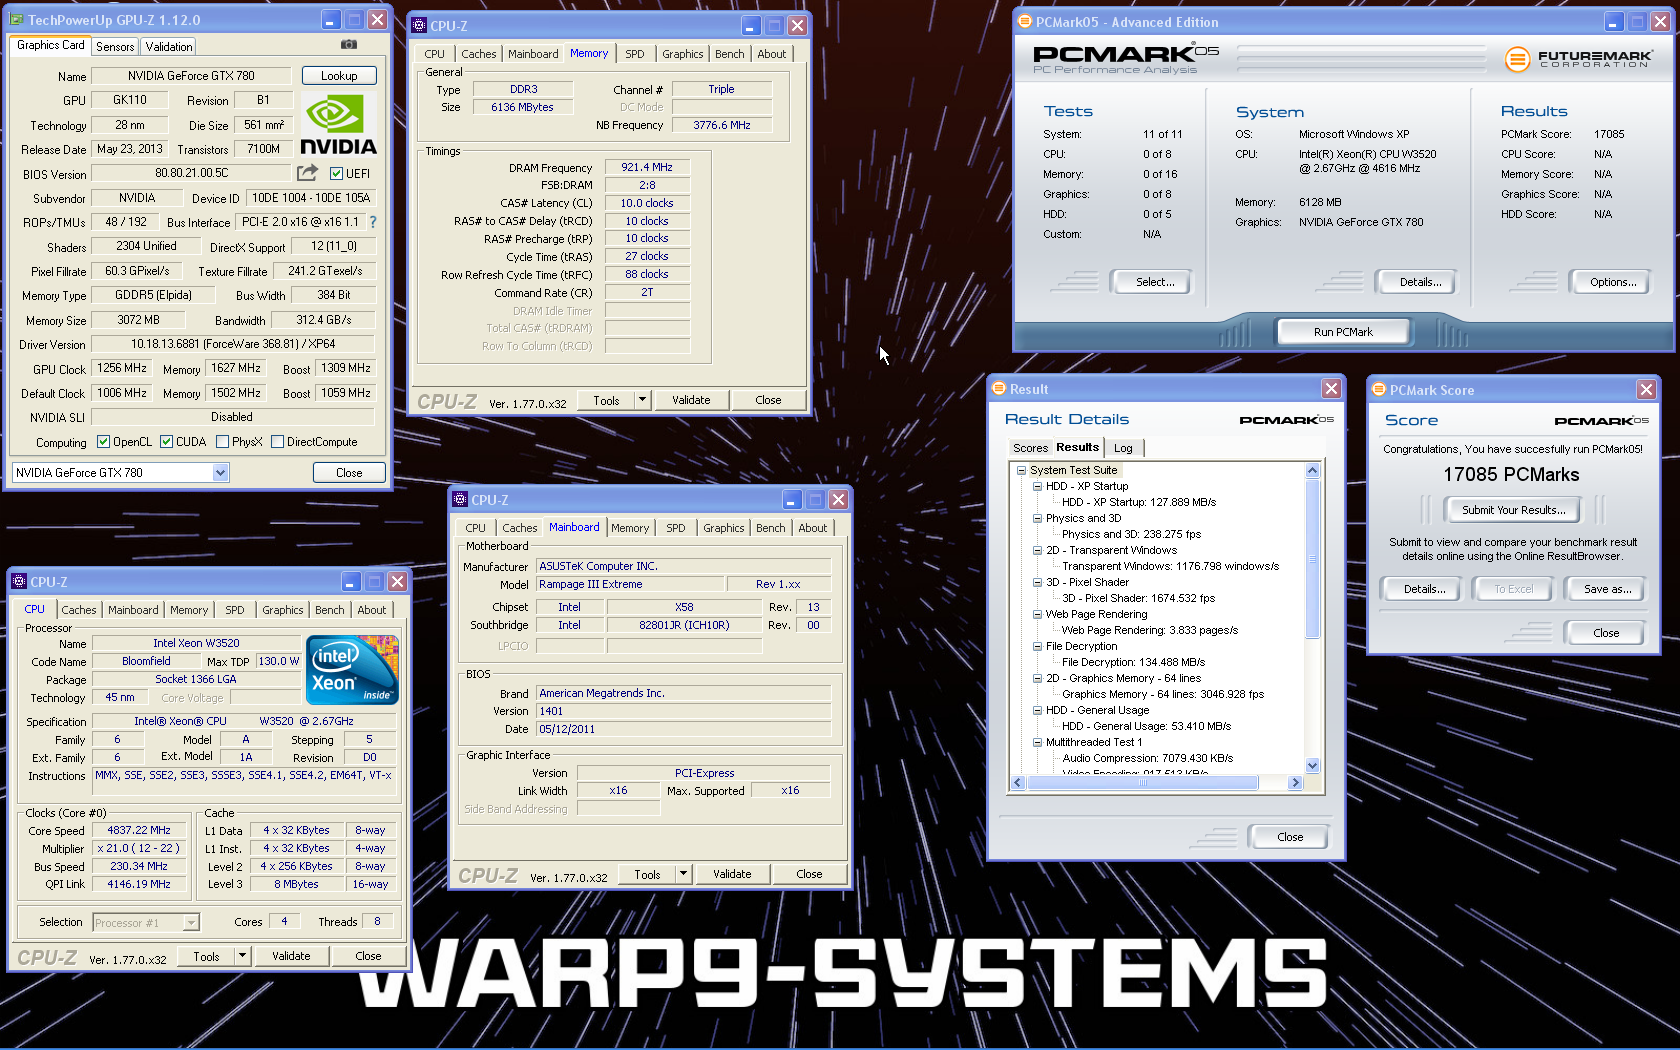Screen dimensions: 1680x1050
Task: Collapse the Physics and 3D node
Action: [1037, 518]
